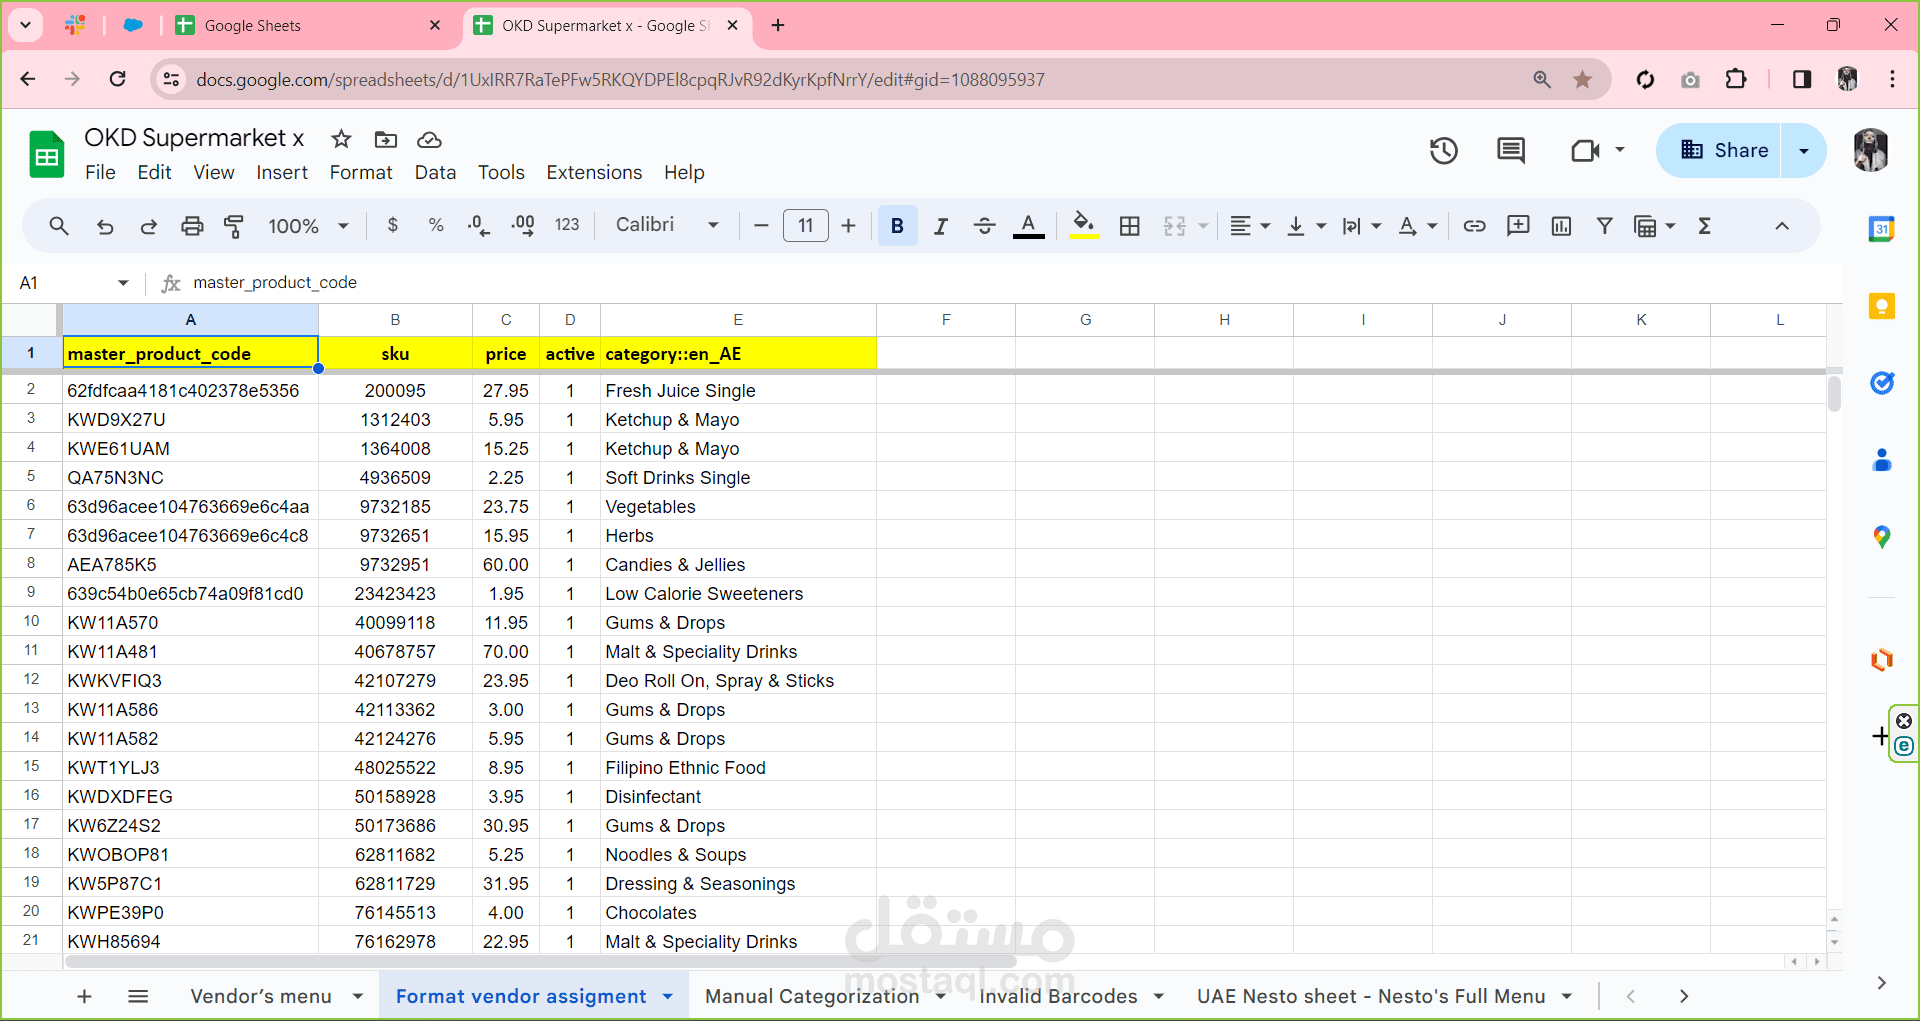Increase font size with plus button
1920x1021 pixels.
[x=848, y=226]
